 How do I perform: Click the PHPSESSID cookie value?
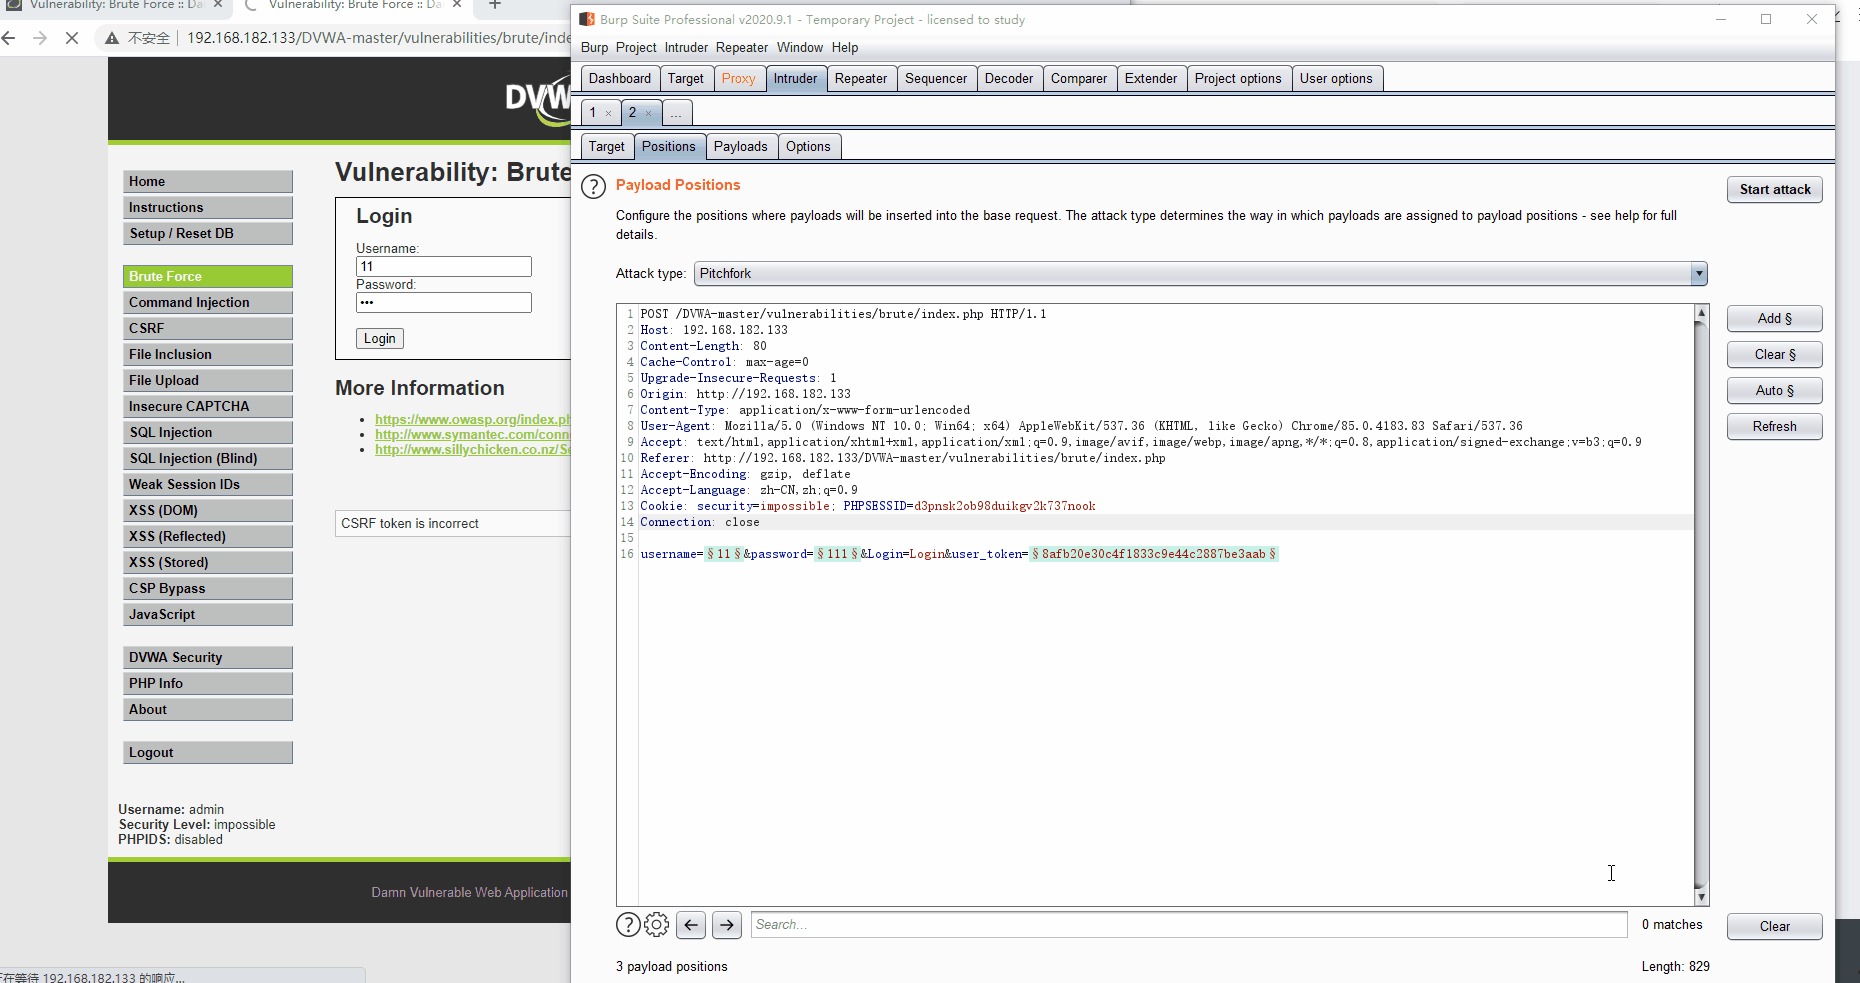[x=1005, y=506]
